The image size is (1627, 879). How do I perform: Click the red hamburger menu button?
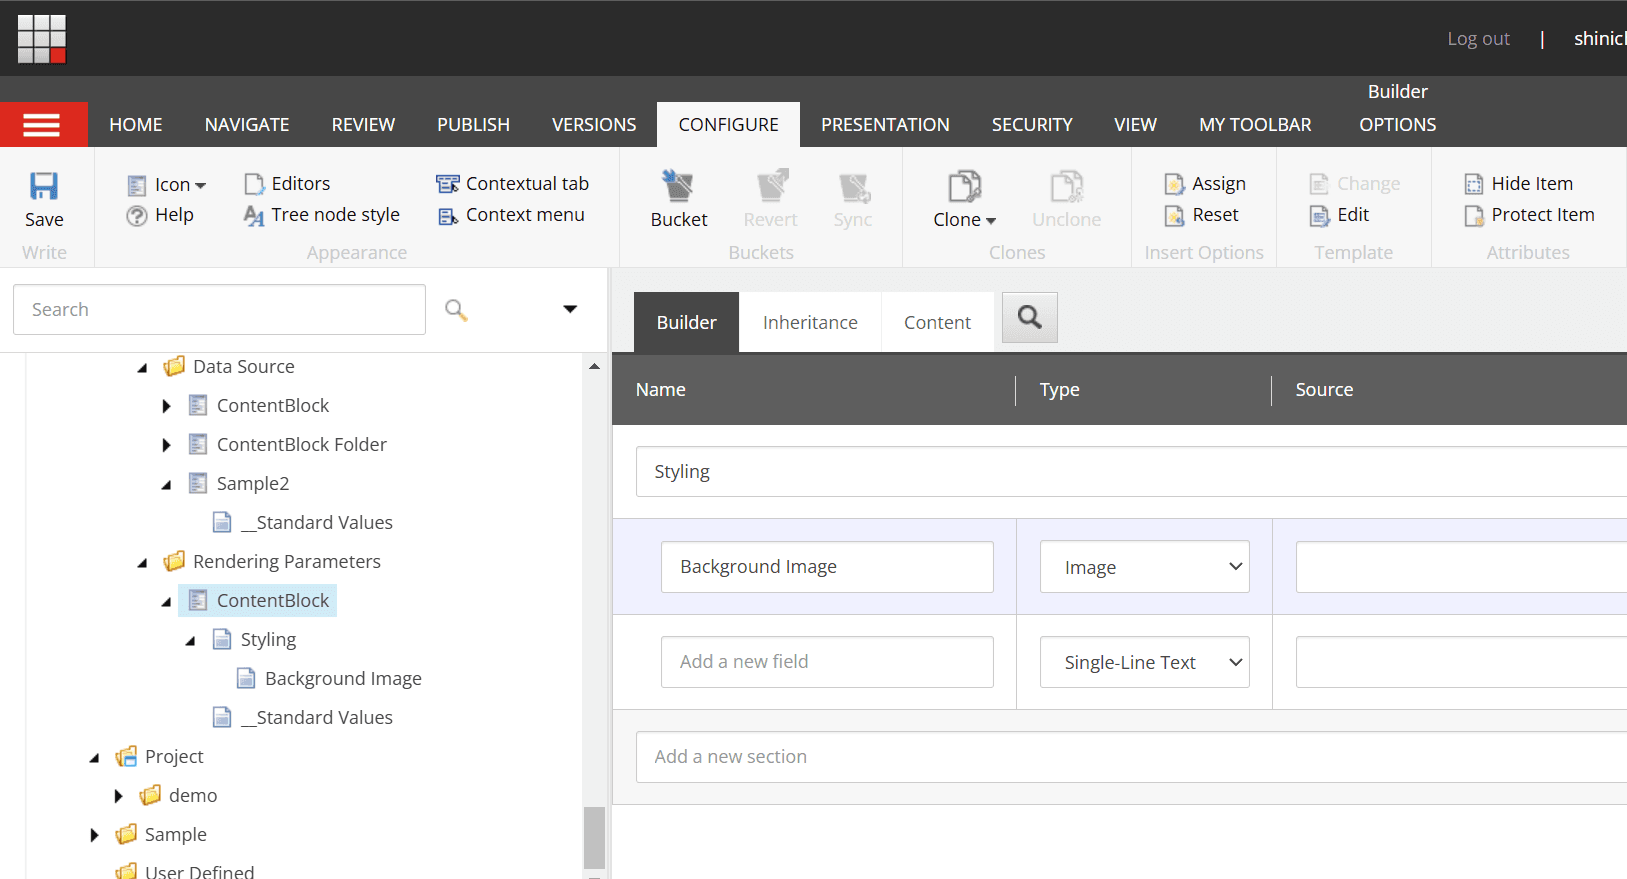pos(43,125)
